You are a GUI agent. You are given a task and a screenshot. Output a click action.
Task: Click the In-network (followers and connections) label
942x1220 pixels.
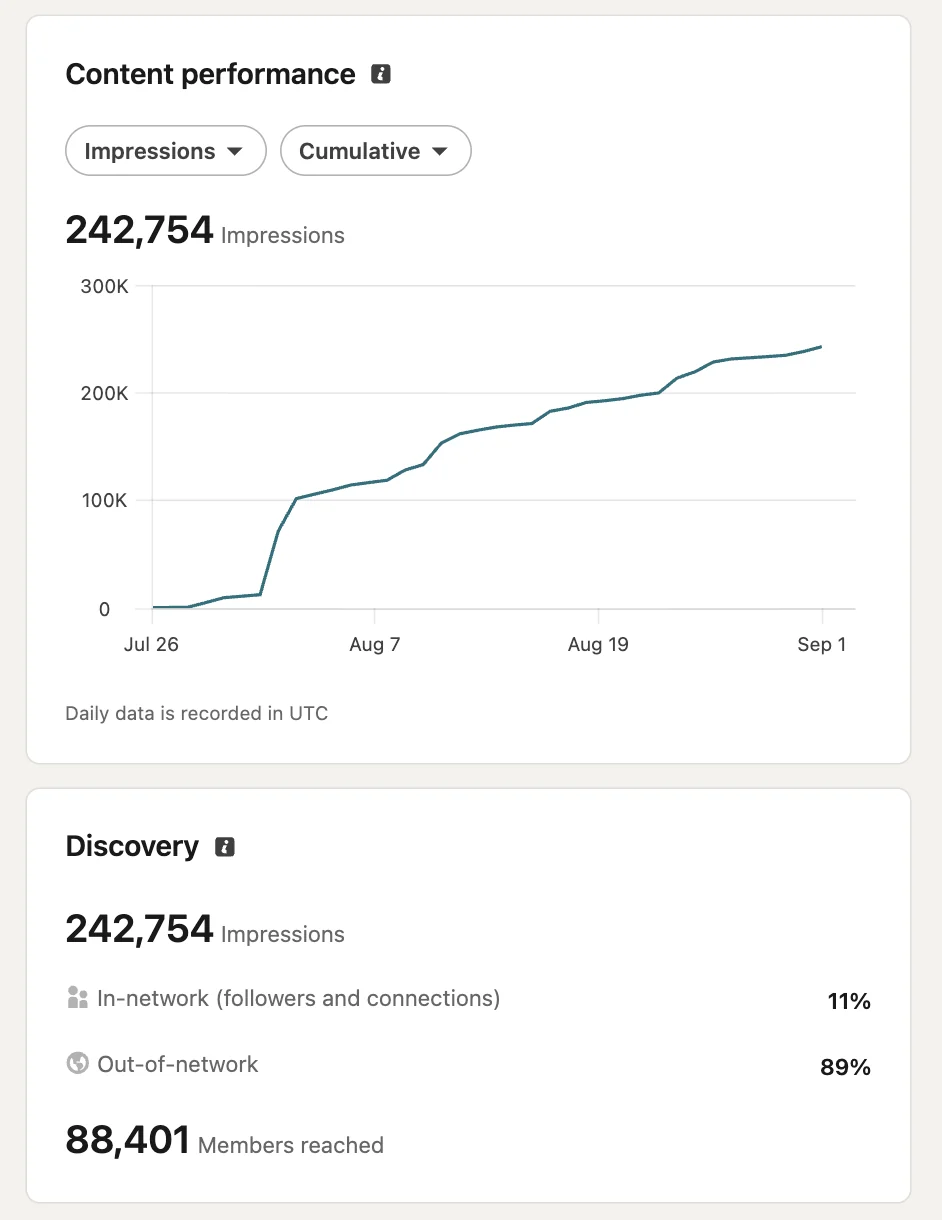pos(299,998)
